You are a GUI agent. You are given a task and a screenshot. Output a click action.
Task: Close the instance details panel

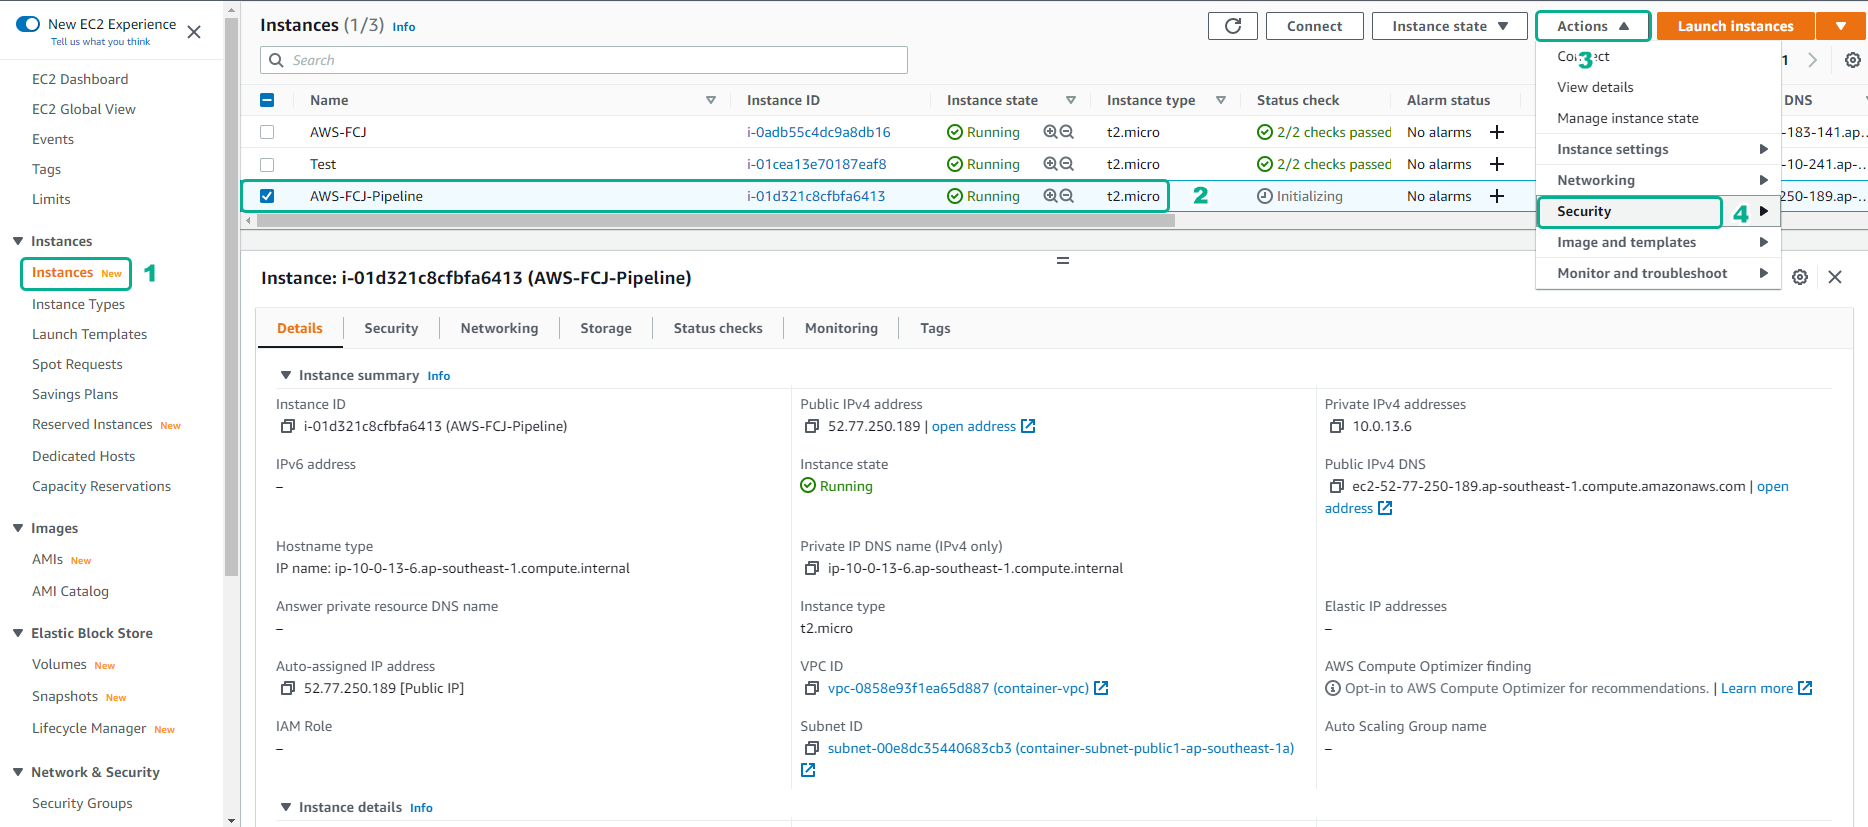coord(1835,277)
